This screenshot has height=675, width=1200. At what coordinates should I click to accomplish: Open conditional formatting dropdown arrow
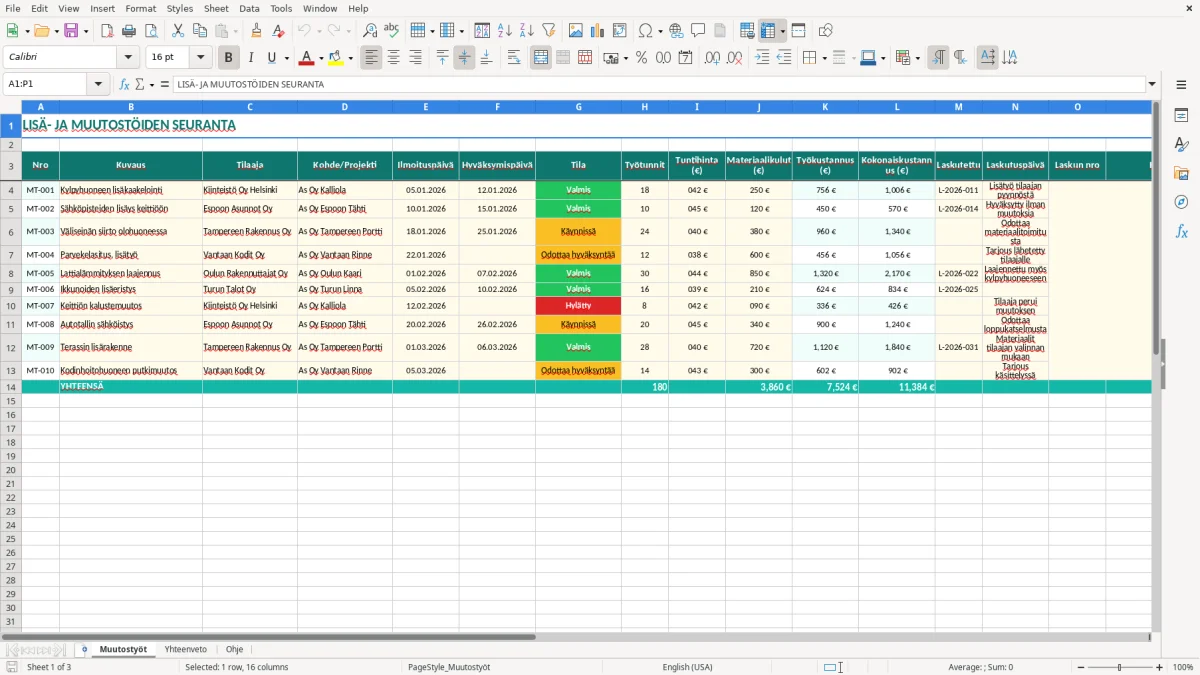(917, 58)
